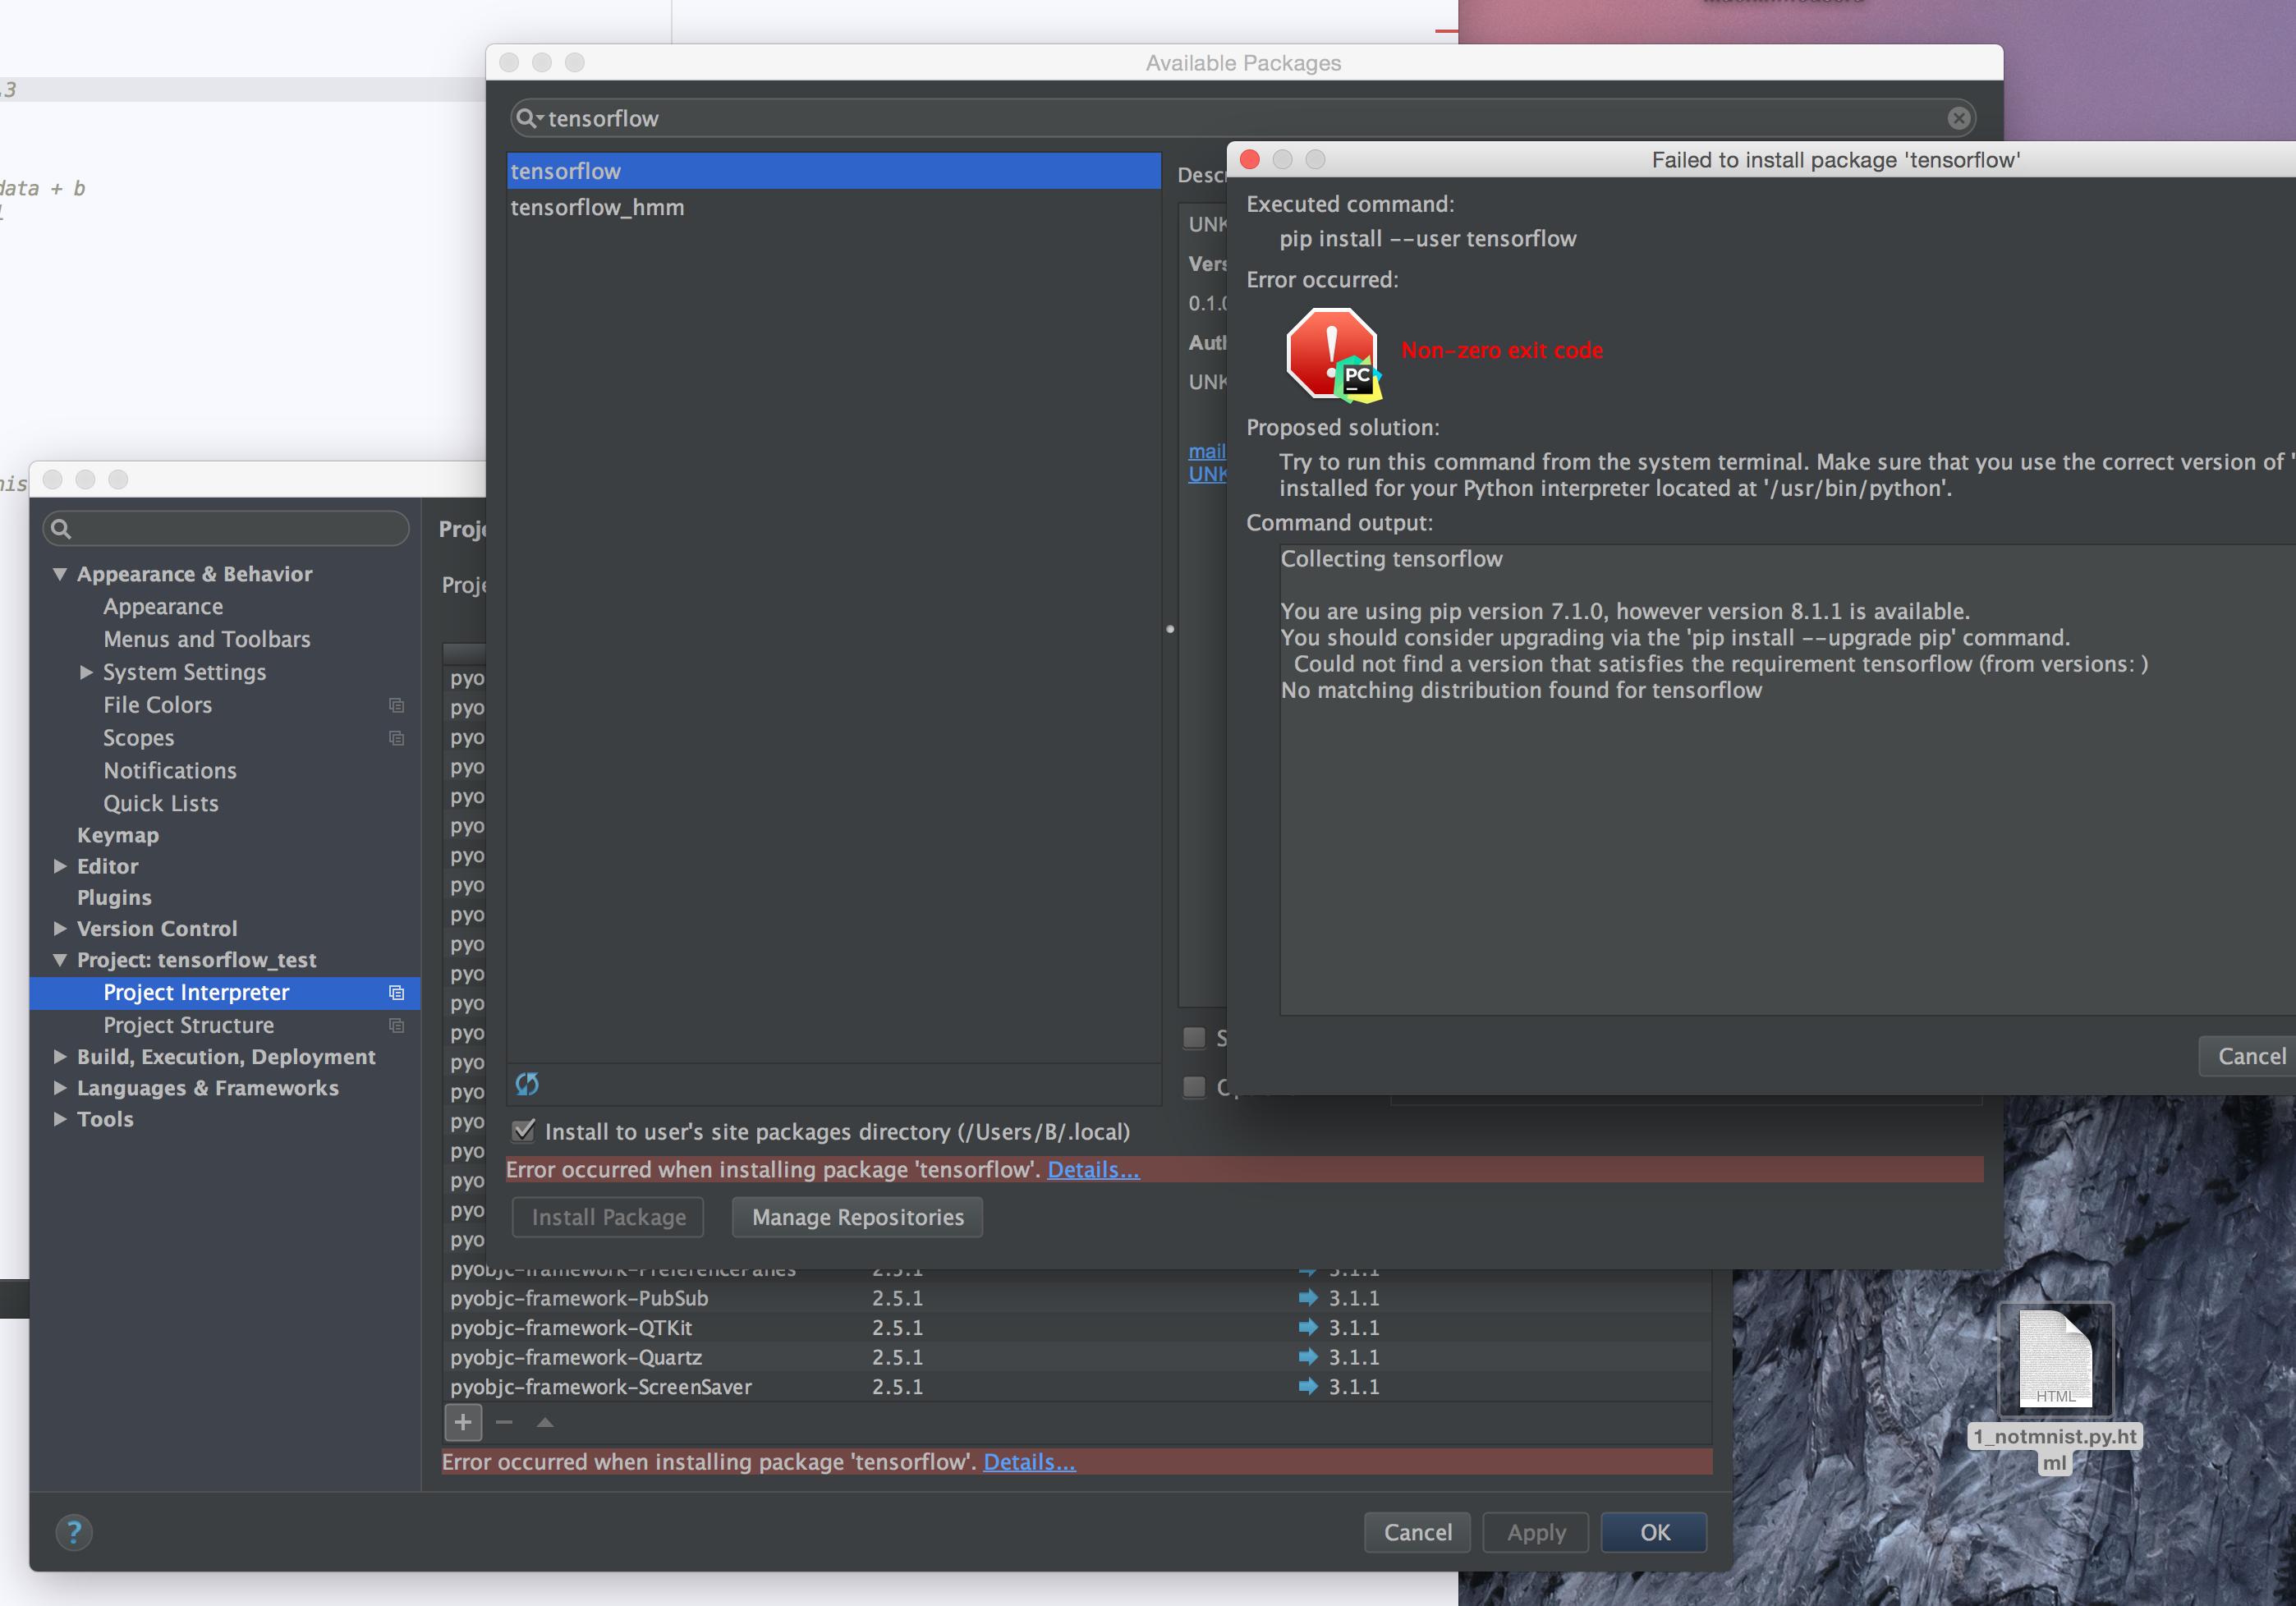
Task: Click the red error stop icon
Action: click(1331, 352)
